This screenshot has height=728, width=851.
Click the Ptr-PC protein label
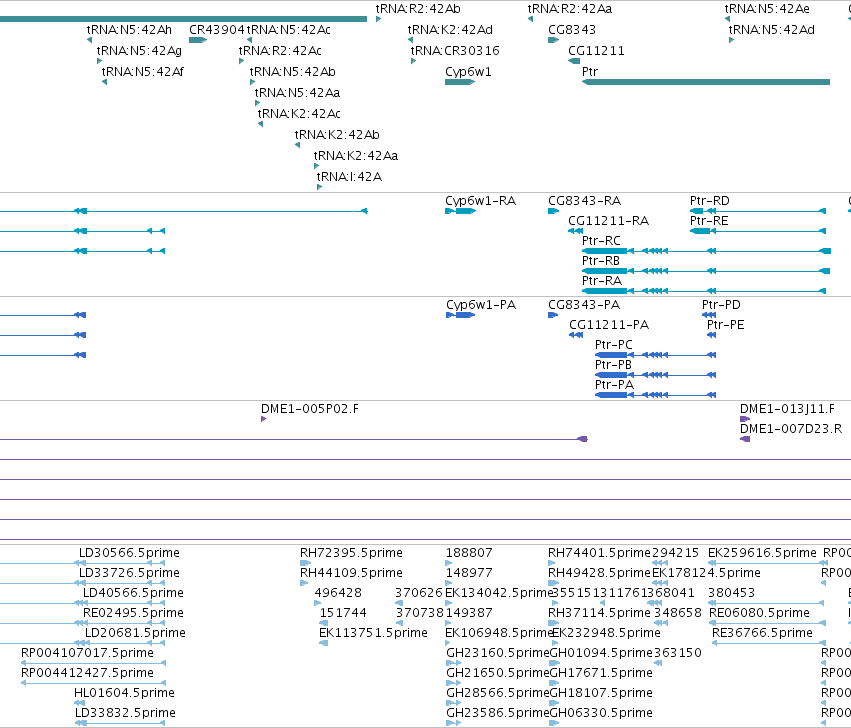coord(614,345)
